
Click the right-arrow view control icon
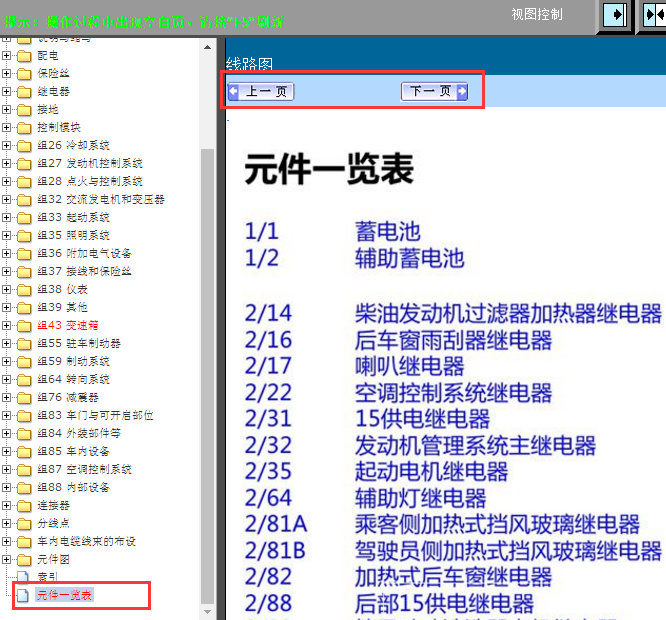click(615, 15)
